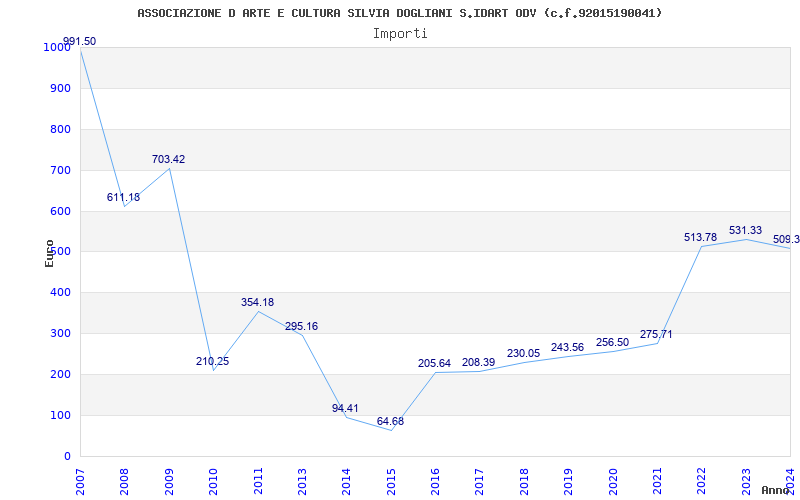Screen dimensions: 800x500
Task: Click the 100 y-axis tick label
Action: pyautogui.click(x=60, y=415)
